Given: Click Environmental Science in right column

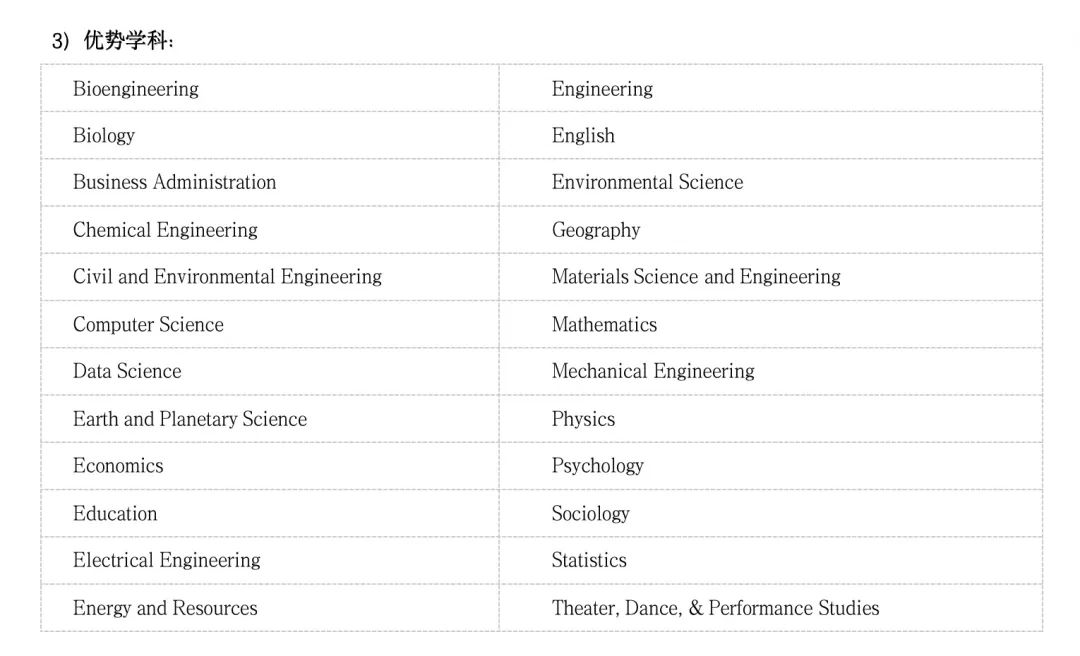Looking at the screenshot, I should [647, 183].
